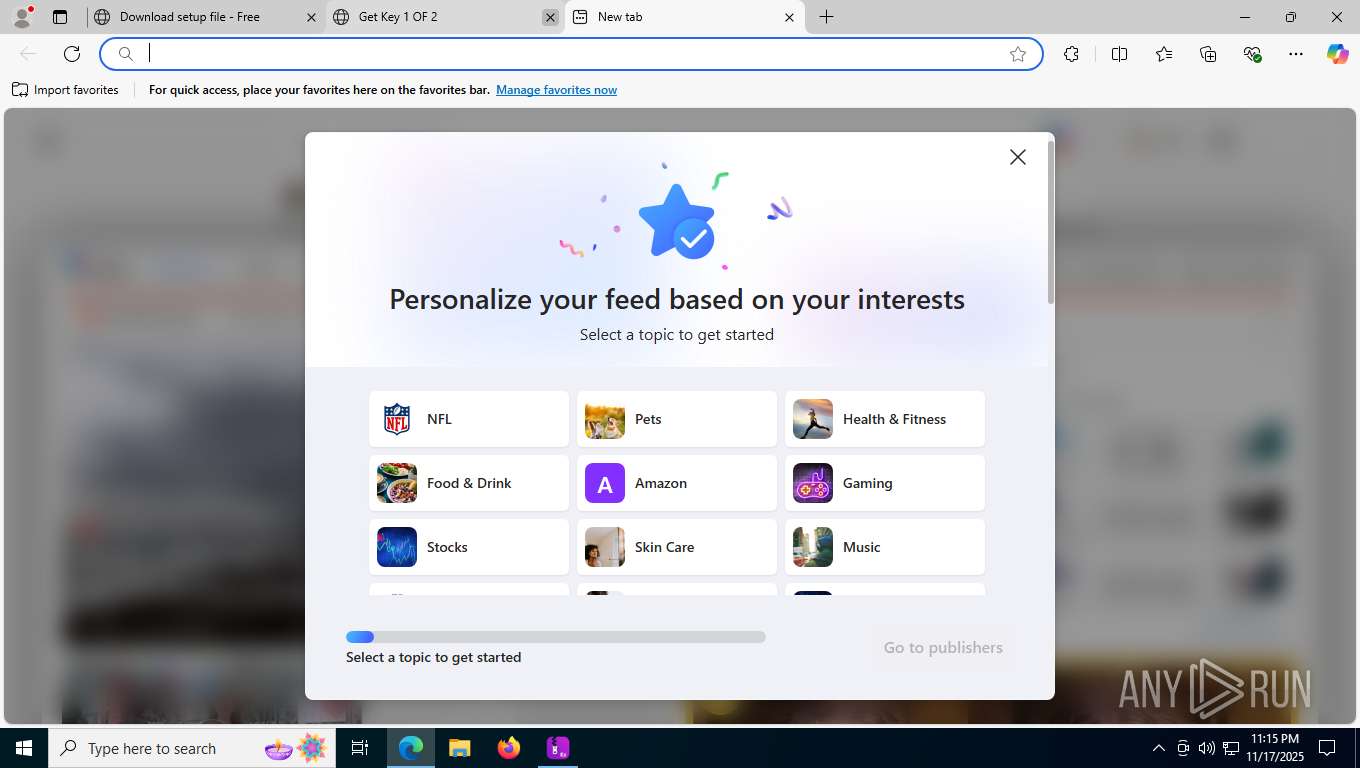
Task: Select the Health & Fitness topic
Action: [x=885, y=419]
